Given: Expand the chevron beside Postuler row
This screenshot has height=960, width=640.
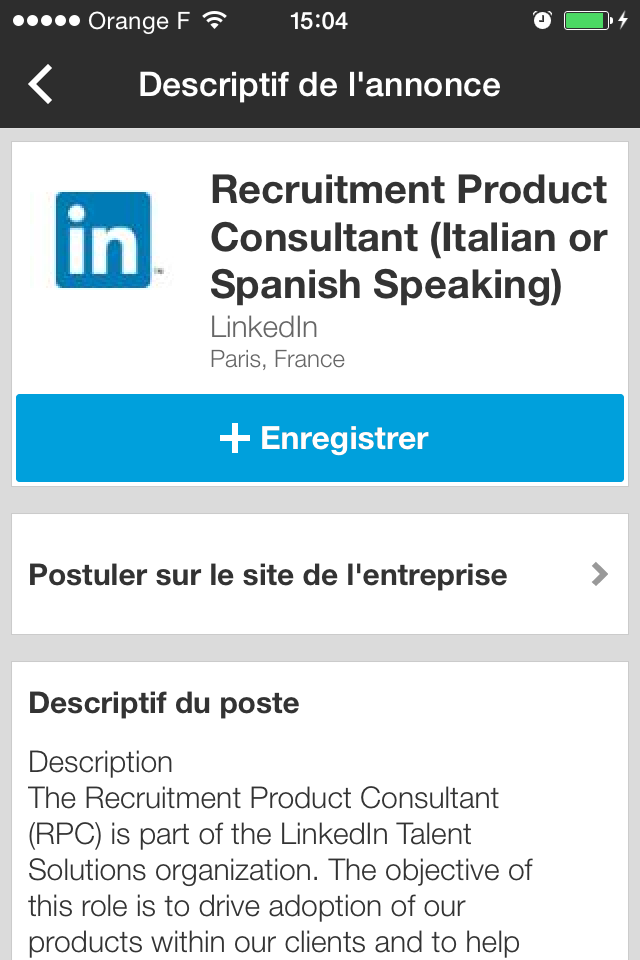Looking at the screenshot, I should pyautogui.click(x=600, y=574).
